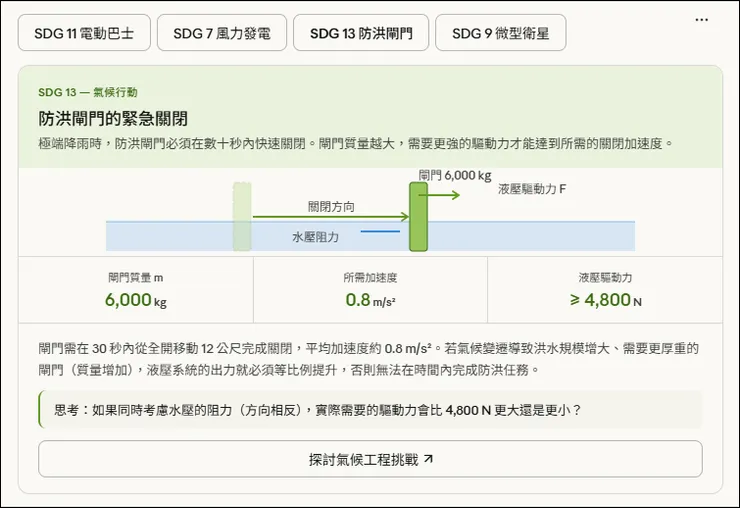Image resolution: width=740 pixels, height=508 pixels.
Task: Click the 液壓驅動力 F label
Action: 532,189
